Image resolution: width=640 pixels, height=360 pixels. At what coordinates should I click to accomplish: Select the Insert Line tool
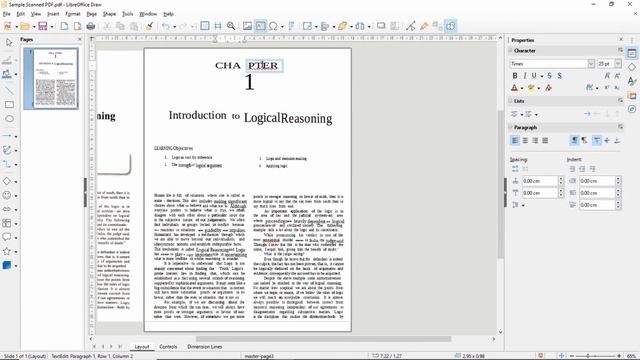[x=9, y=91]
